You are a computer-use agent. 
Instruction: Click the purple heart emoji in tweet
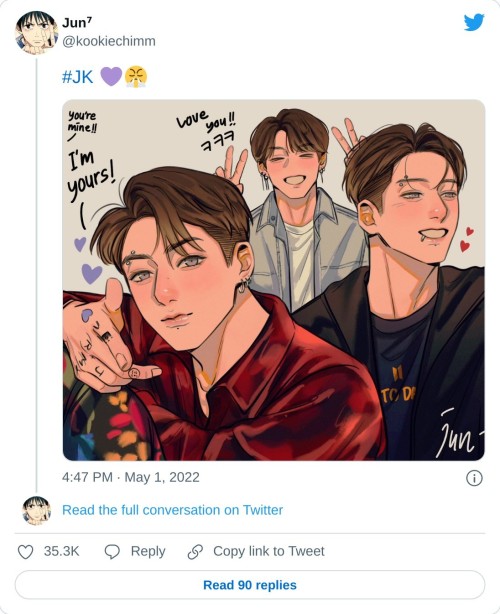coord(112,76)
